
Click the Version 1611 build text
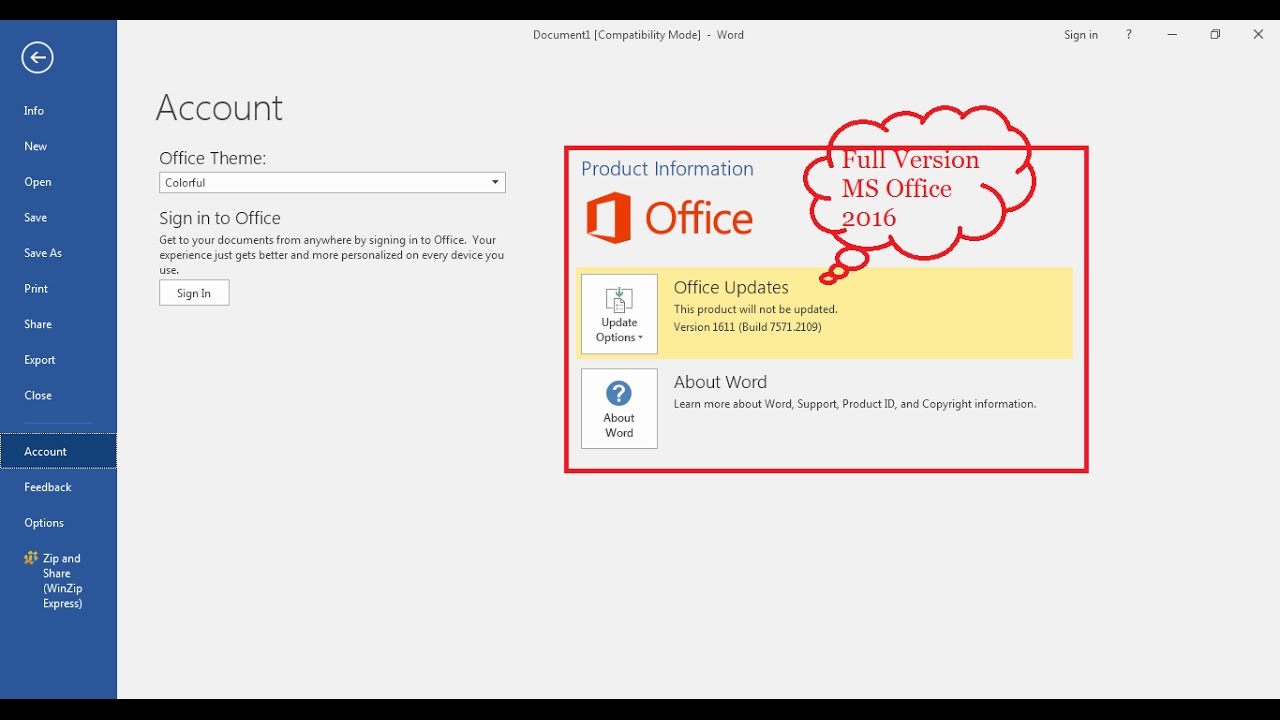tap(748, 327)
